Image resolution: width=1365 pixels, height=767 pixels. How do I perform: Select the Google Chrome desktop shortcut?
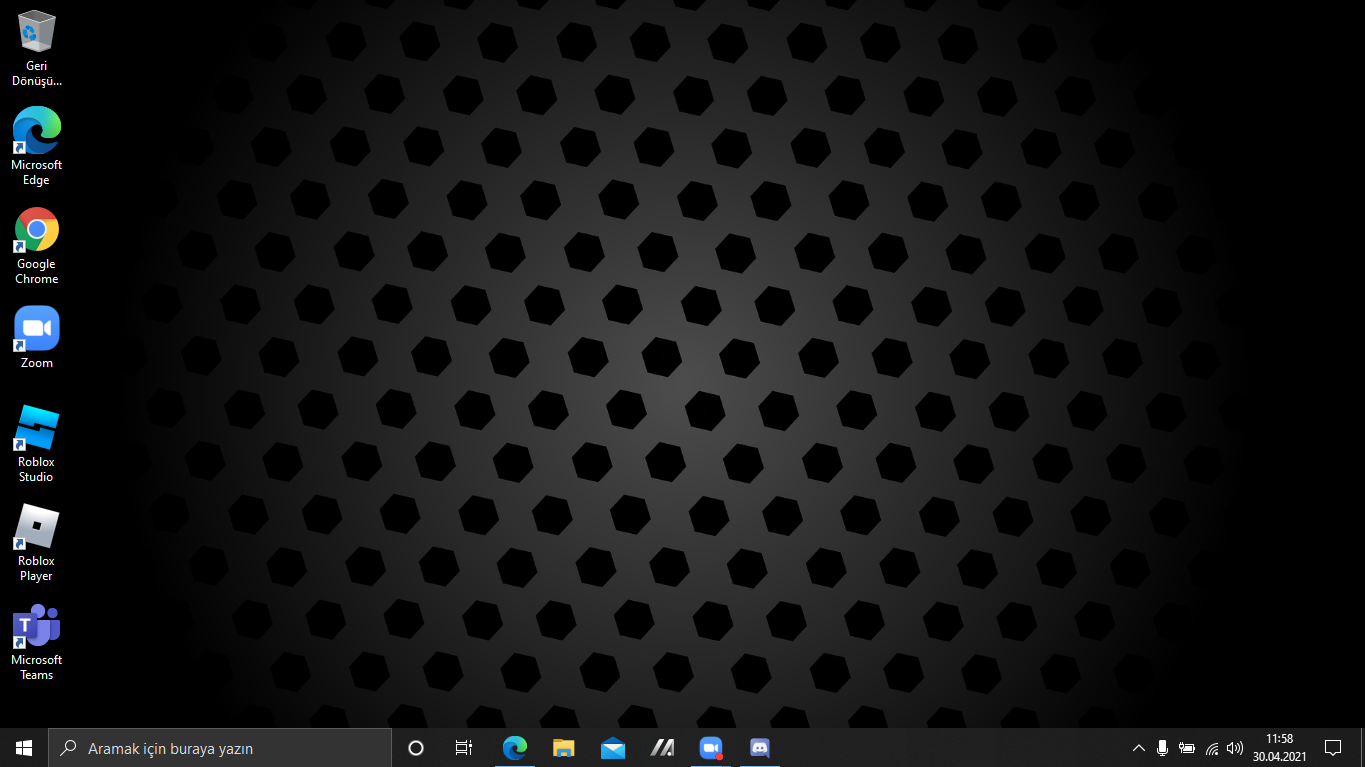(x=37, y=246)
